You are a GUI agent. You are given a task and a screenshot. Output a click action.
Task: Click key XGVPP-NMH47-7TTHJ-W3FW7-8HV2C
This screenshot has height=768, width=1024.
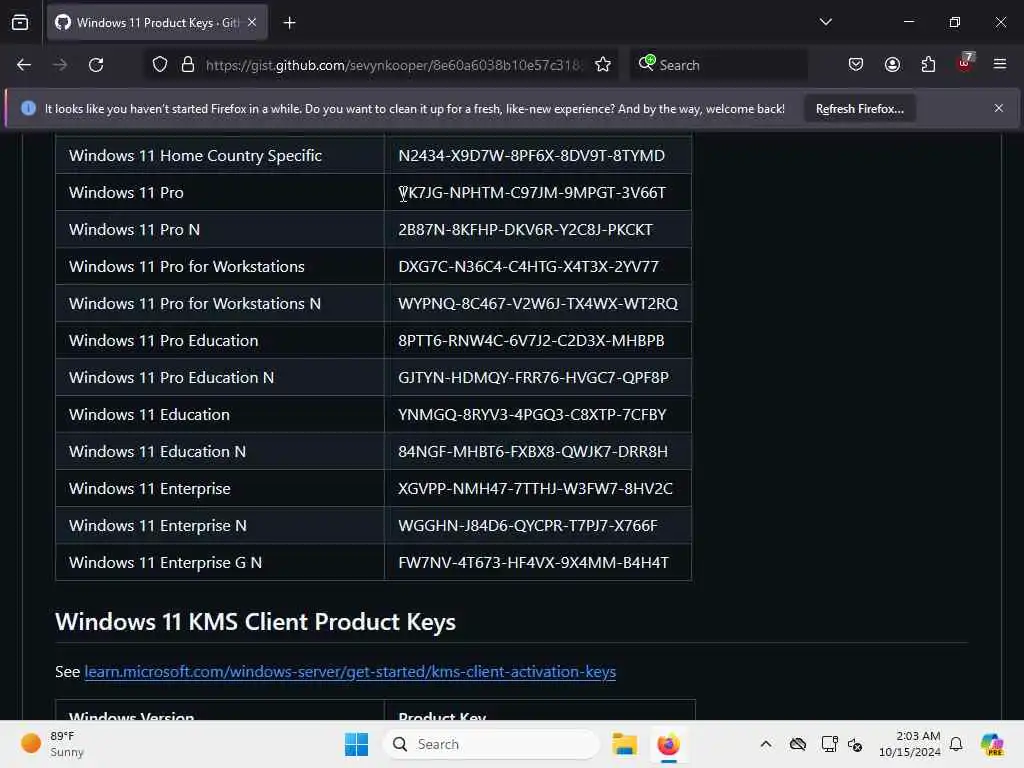536,488
